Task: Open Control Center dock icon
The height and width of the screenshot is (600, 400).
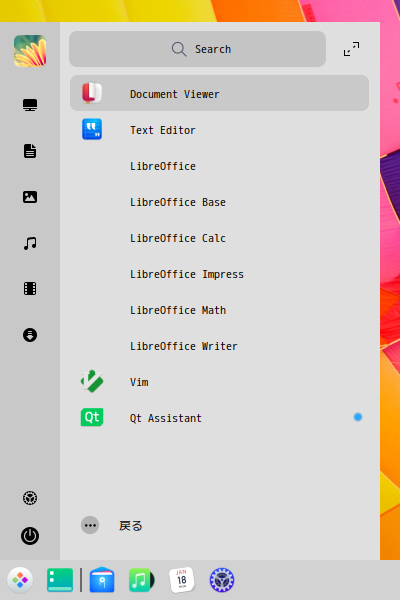Action: pyautogui.click(x=222, y=580)
